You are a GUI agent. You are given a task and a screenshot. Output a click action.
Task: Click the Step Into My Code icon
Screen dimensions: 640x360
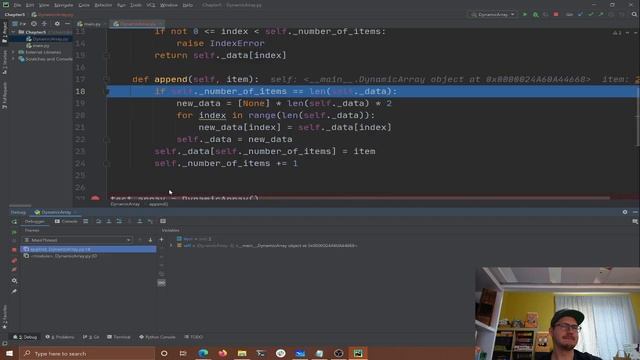pyautogui.click(x=119, y=221)
